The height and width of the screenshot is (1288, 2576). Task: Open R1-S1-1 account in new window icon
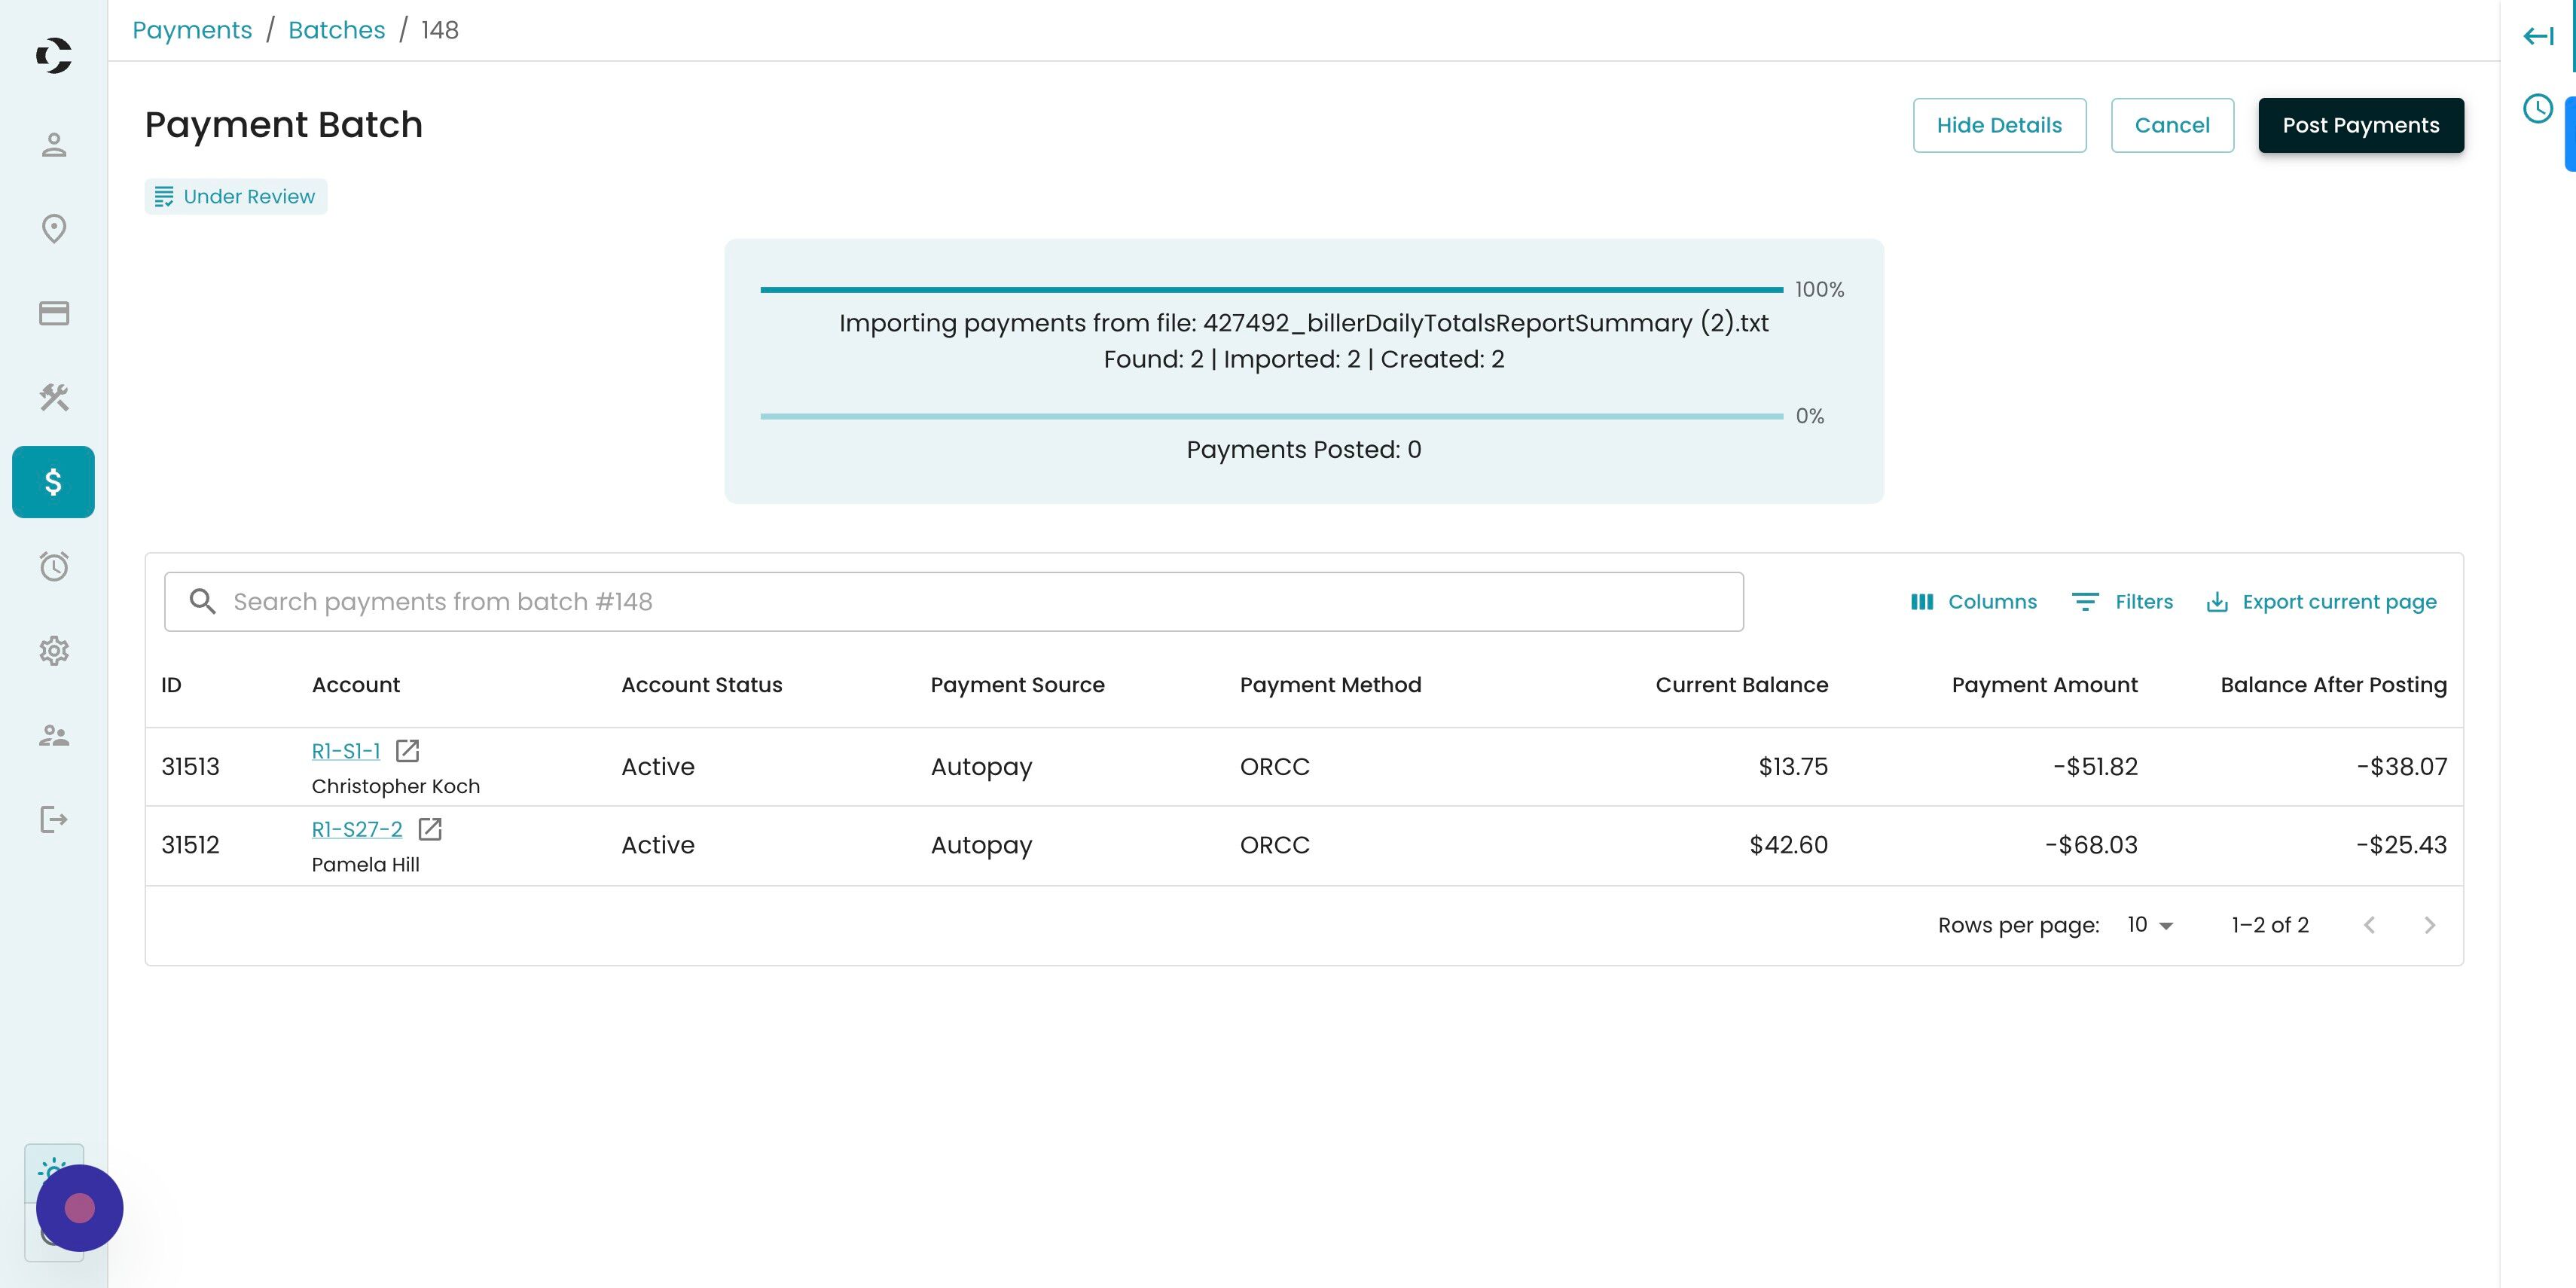coord(407,751)
